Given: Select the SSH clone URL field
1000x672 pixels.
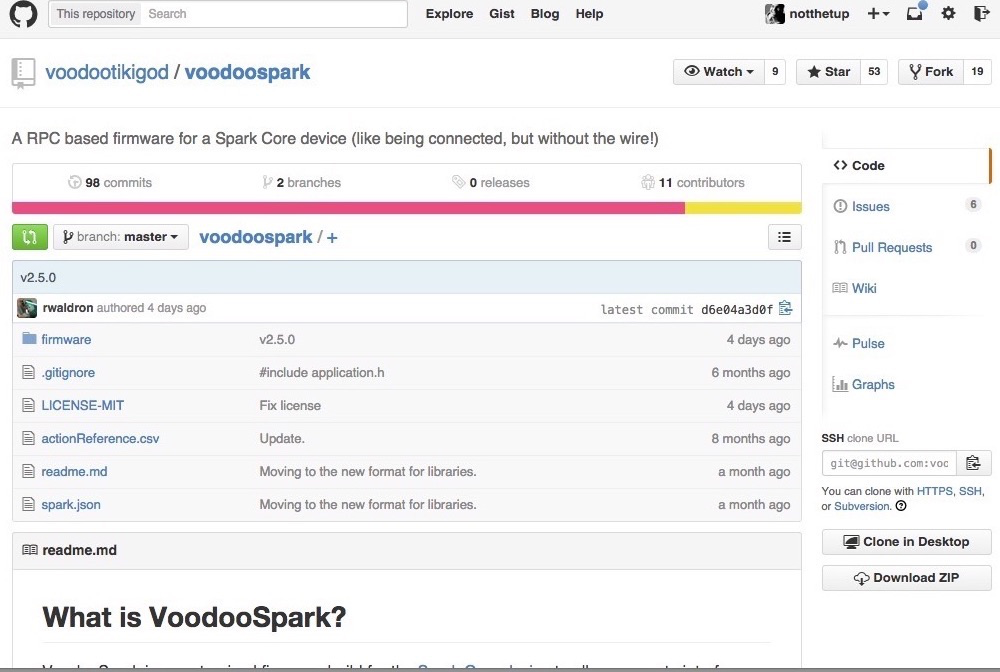Looking at the screenshot, I should click(889, 463).
